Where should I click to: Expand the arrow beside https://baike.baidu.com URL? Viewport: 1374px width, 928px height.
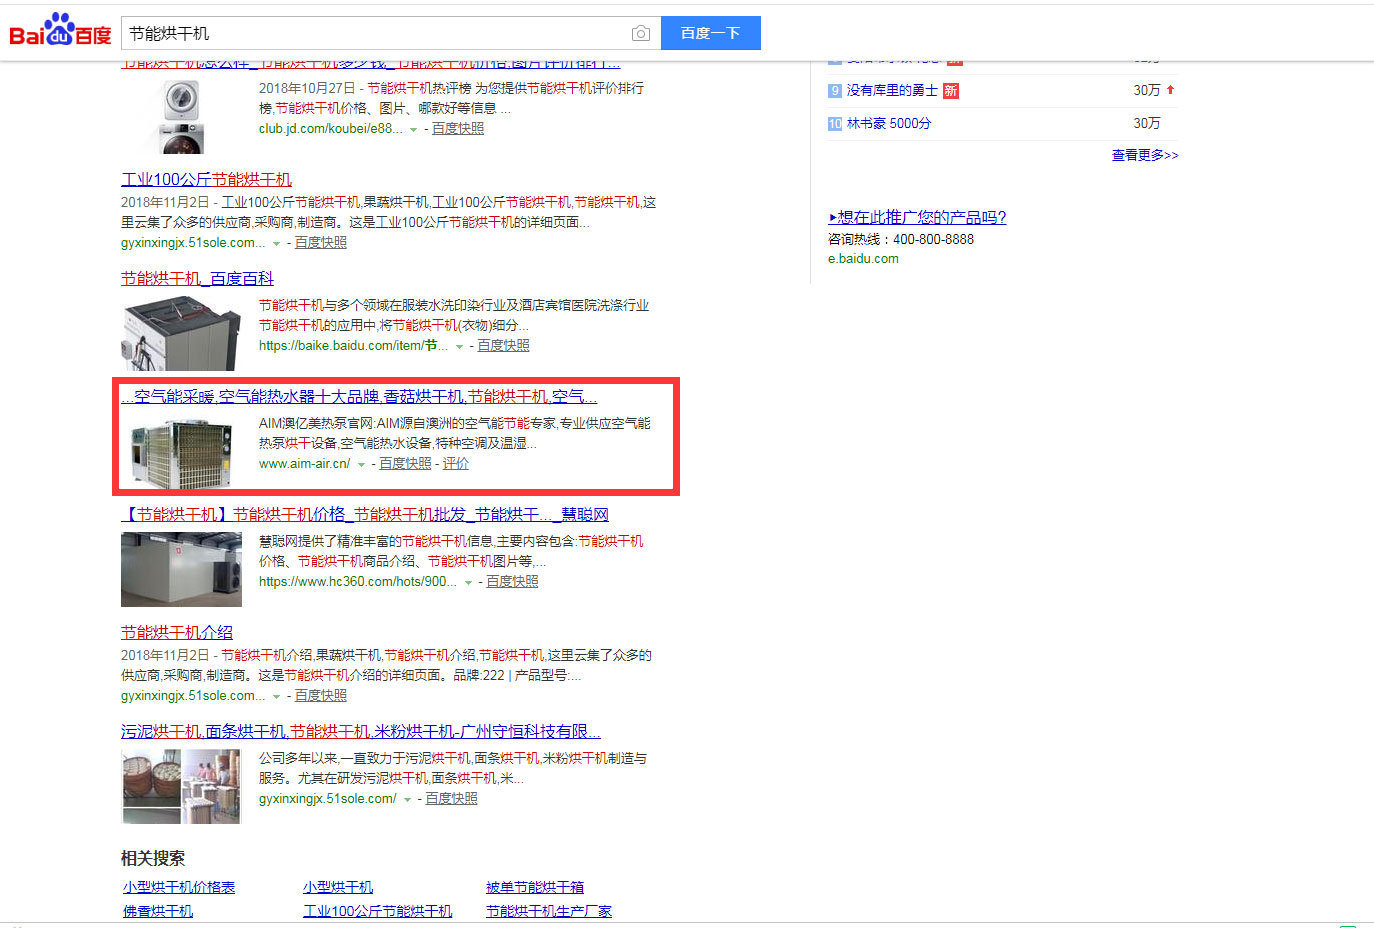tap(458, 344)
